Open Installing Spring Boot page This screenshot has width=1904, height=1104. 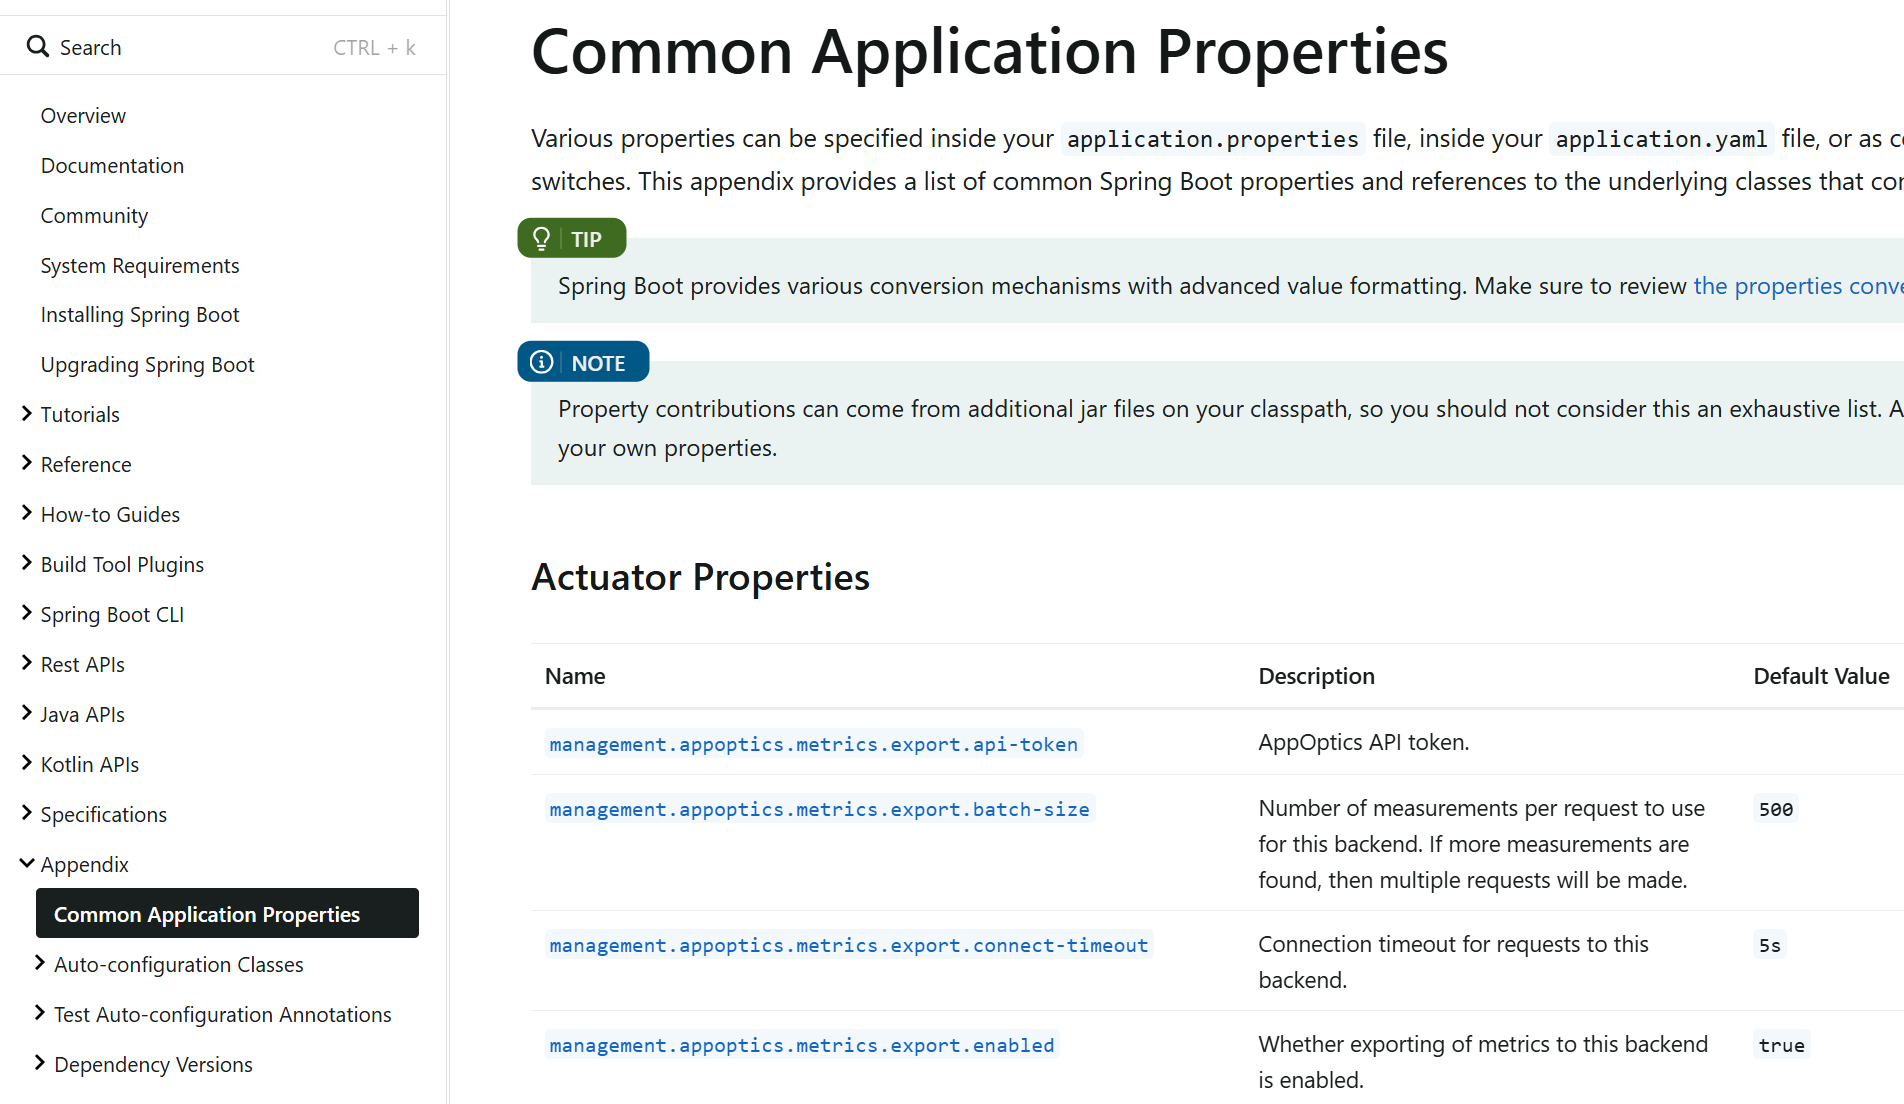tap(140, 315)
